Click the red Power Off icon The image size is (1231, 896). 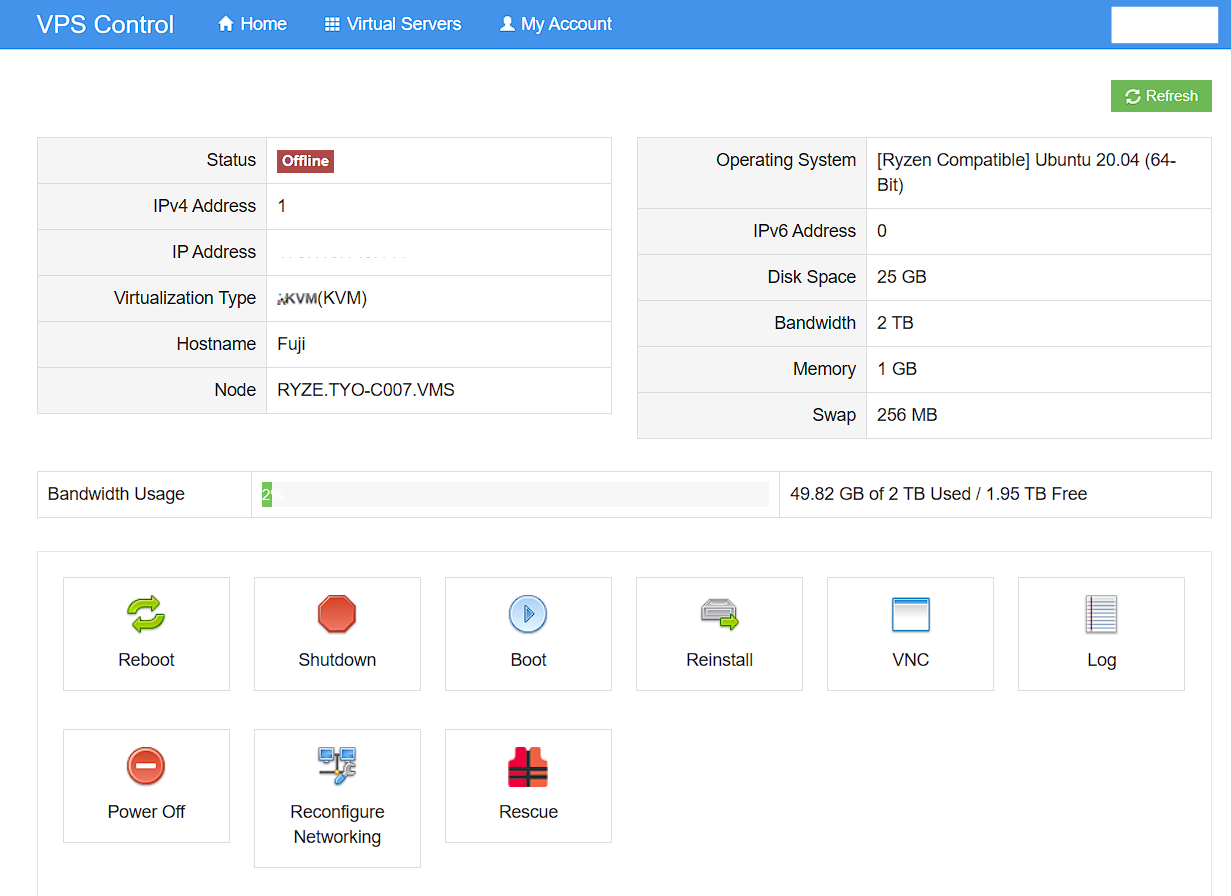(146, 766)
